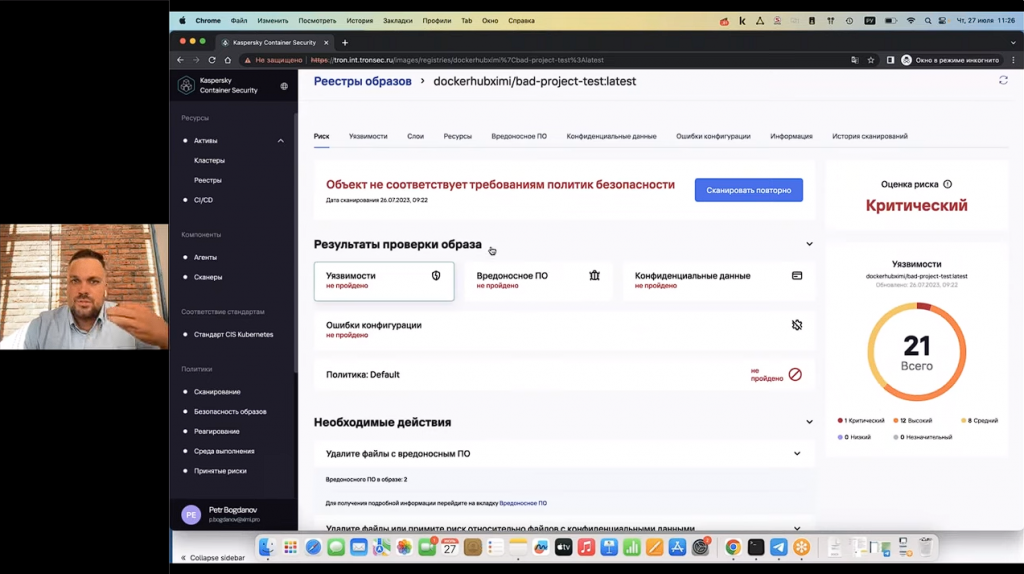Switch to the Вредоносное ПО tab
Screen dimensions: 1024x574
(519, 136)
